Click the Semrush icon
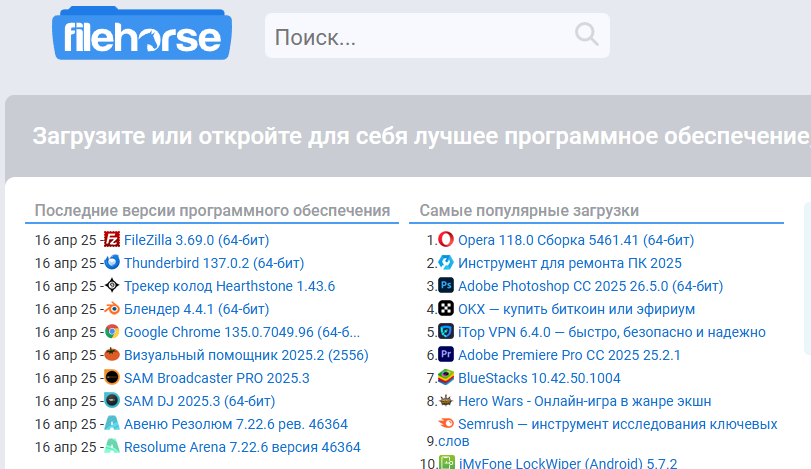 pos(446,423)
